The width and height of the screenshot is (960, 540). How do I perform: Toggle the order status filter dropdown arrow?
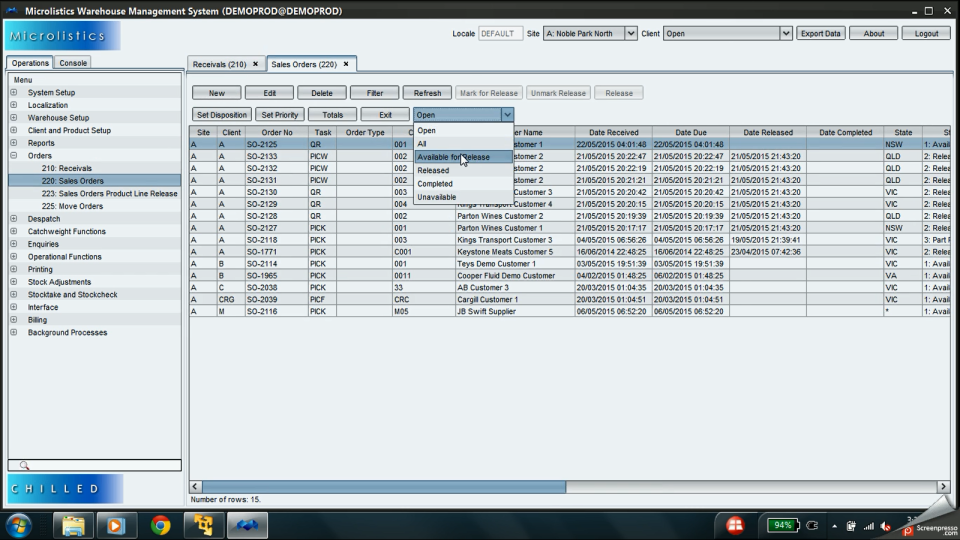tap(507, 114)
